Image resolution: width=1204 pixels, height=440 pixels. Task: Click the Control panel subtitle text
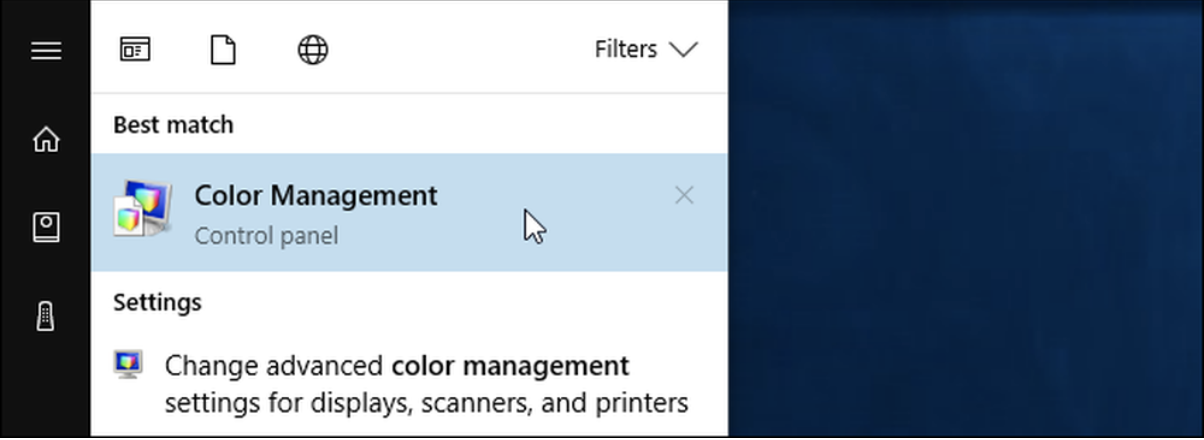point(266,236)
